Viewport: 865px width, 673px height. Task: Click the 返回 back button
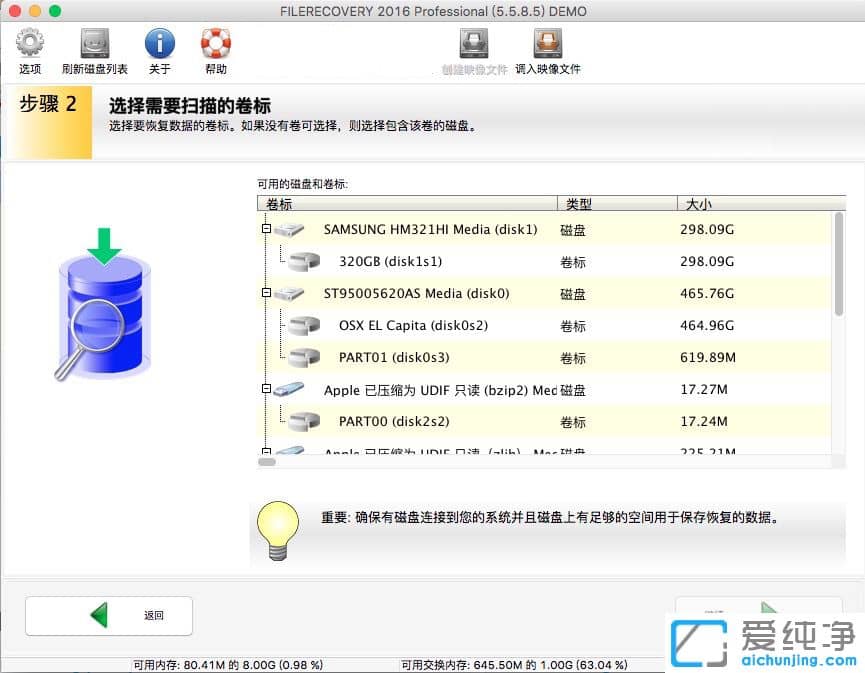(x=108, y=616)
